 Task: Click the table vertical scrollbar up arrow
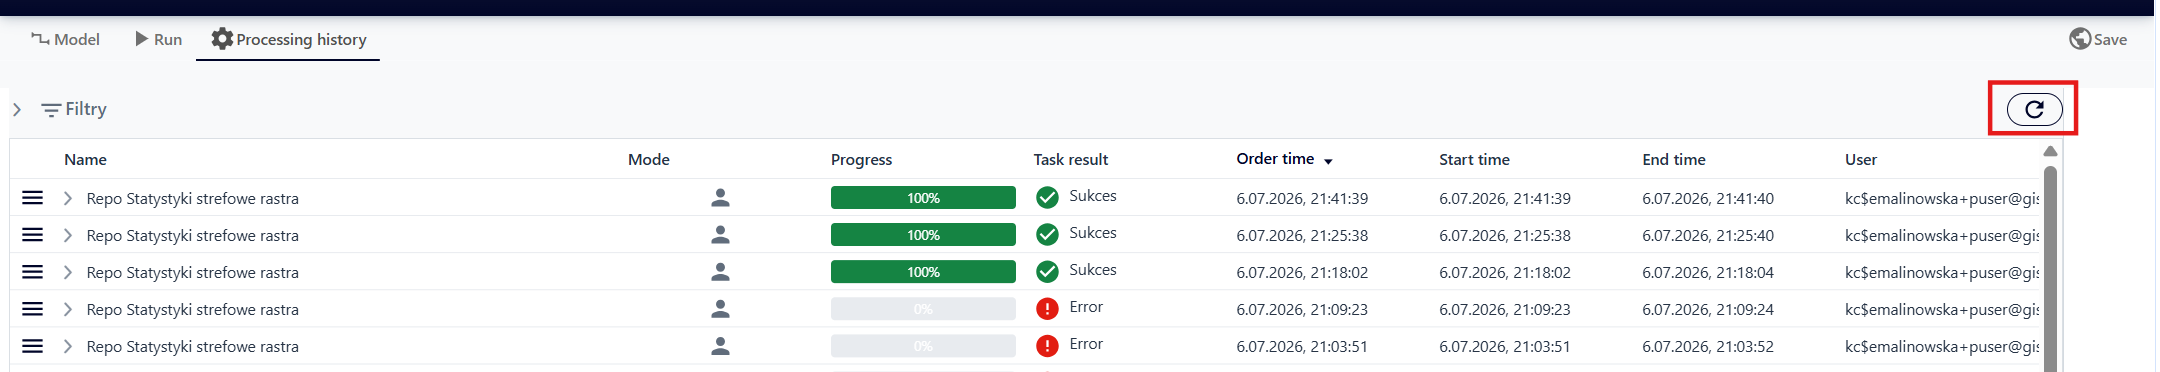click(x=2050, y=151)
